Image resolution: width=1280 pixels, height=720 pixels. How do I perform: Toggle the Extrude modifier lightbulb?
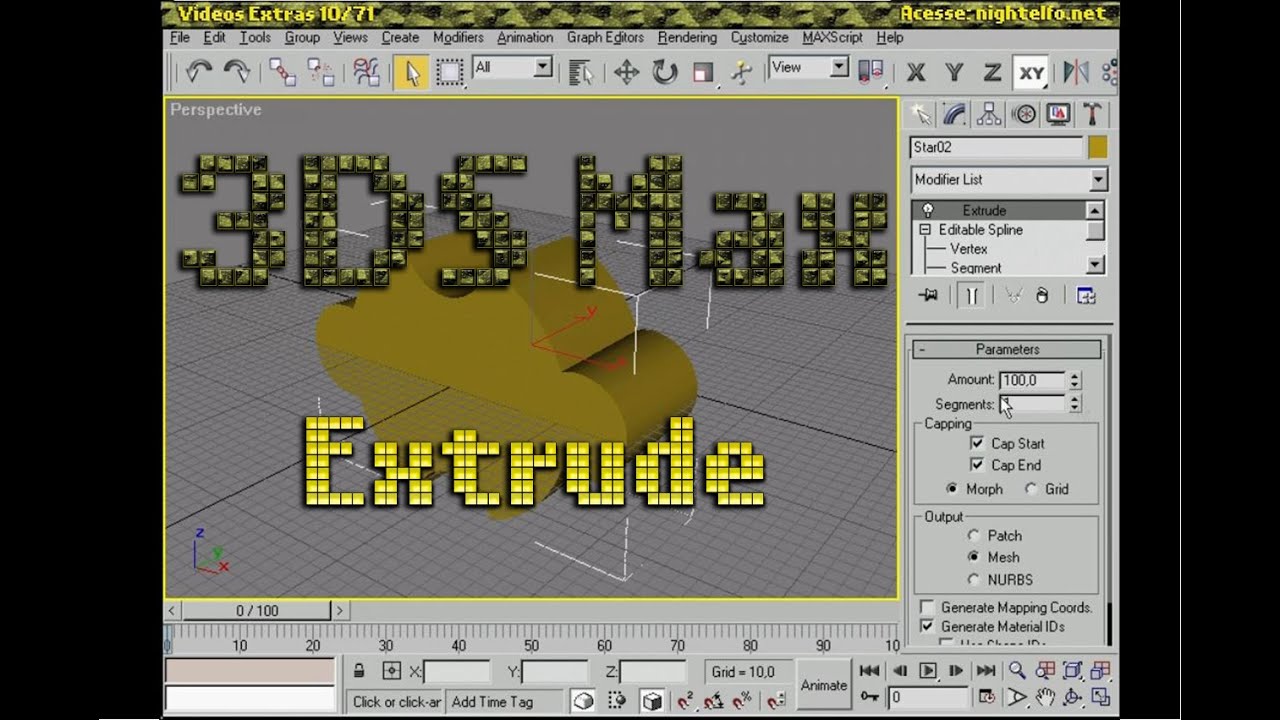[x=927, y=210]
